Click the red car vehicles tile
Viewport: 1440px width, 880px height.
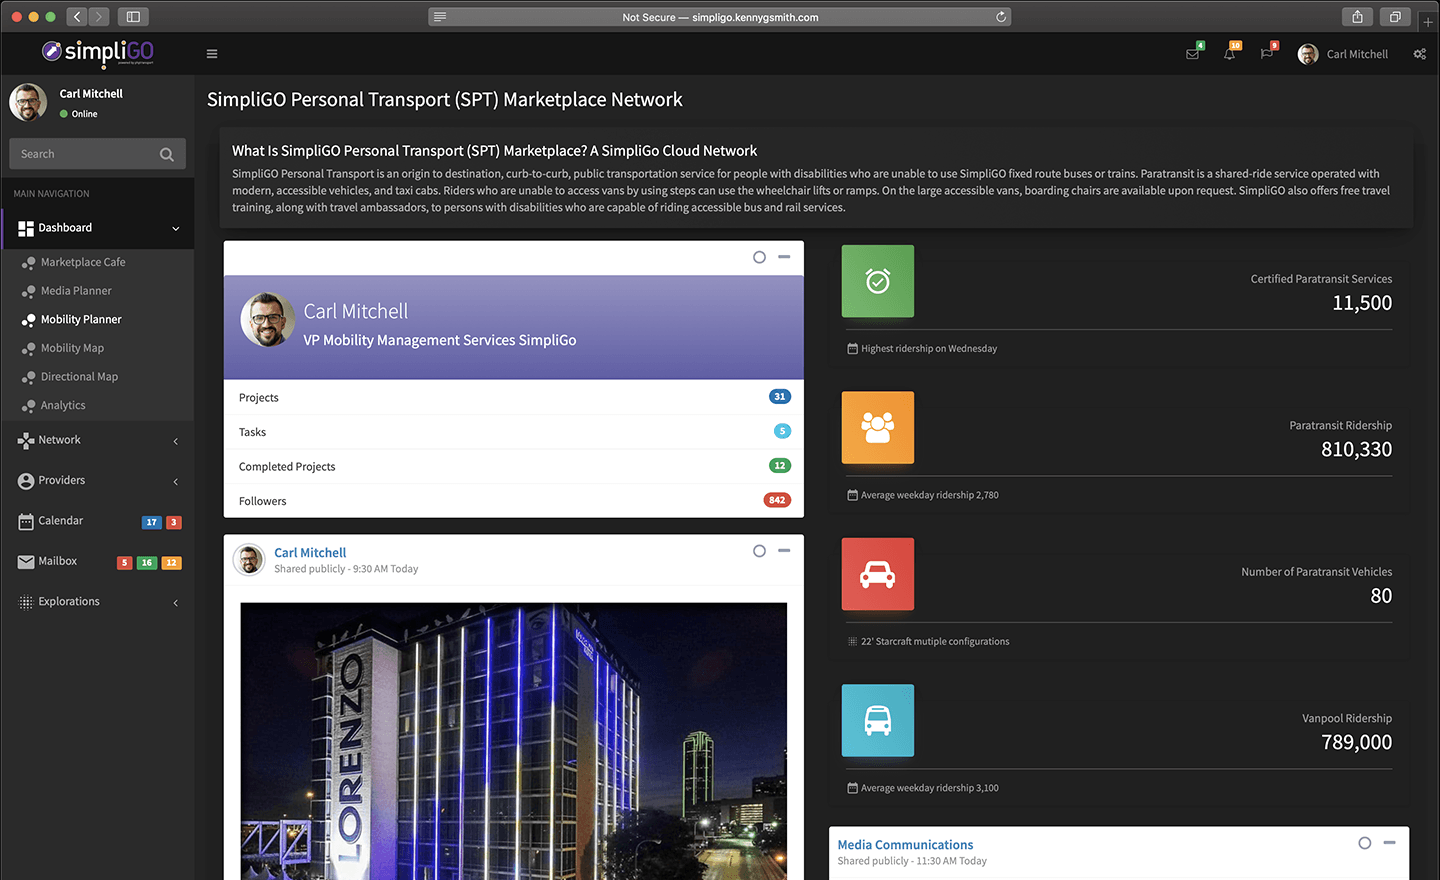point(877,574)
